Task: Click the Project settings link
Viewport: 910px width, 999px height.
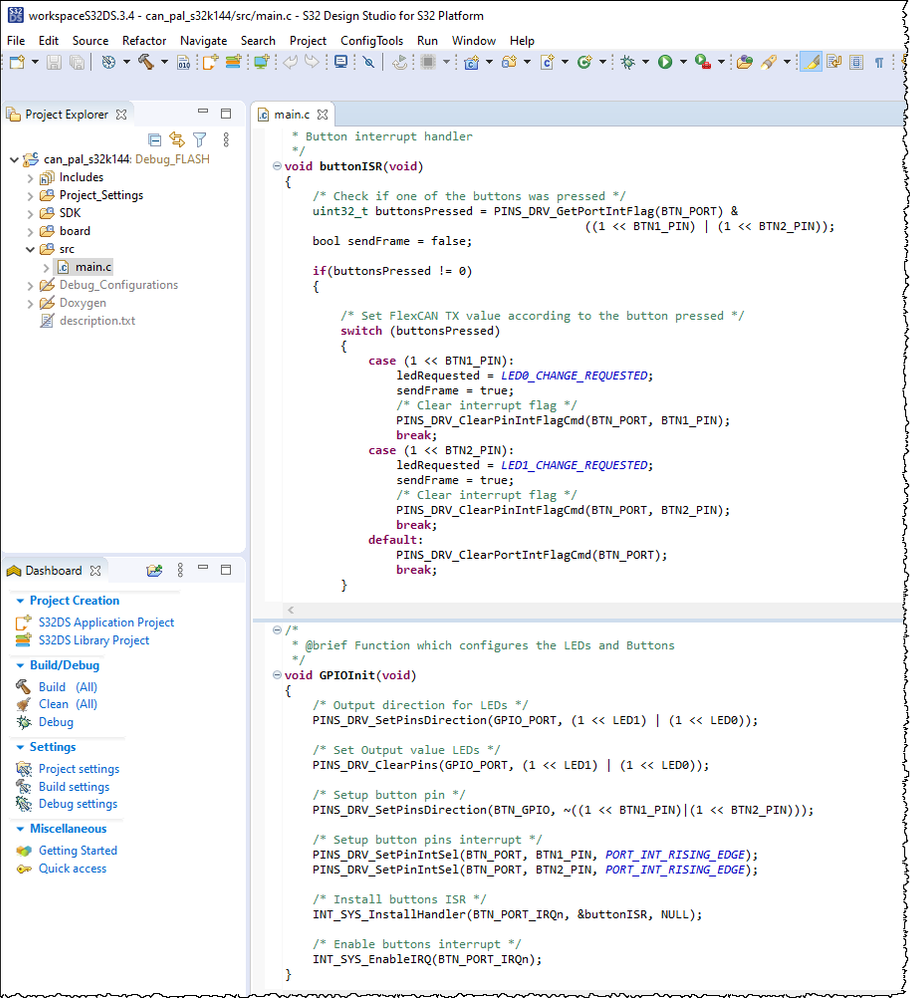Action: tap(78, 769)
